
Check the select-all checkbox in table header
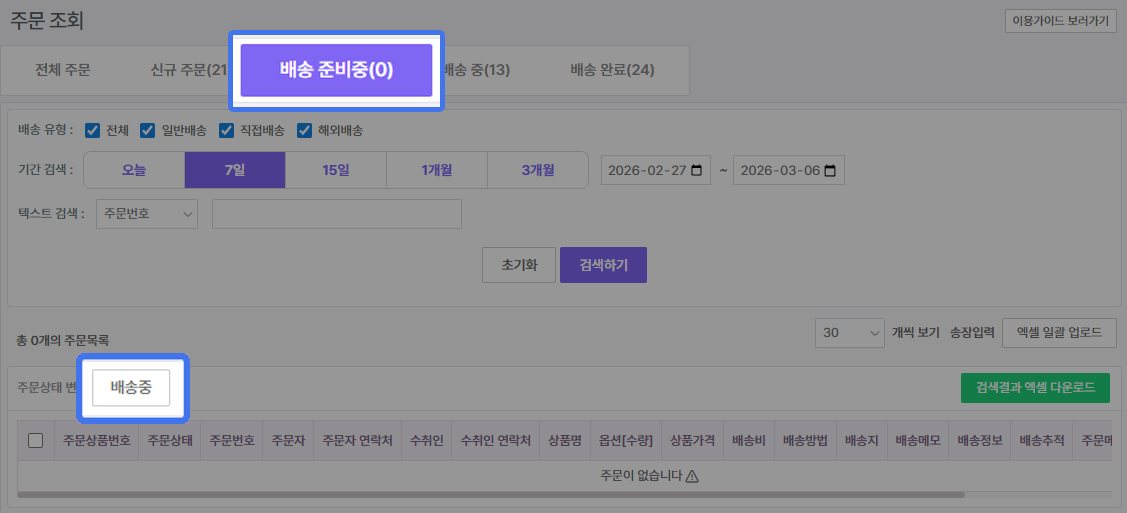(x=35, y=440)
